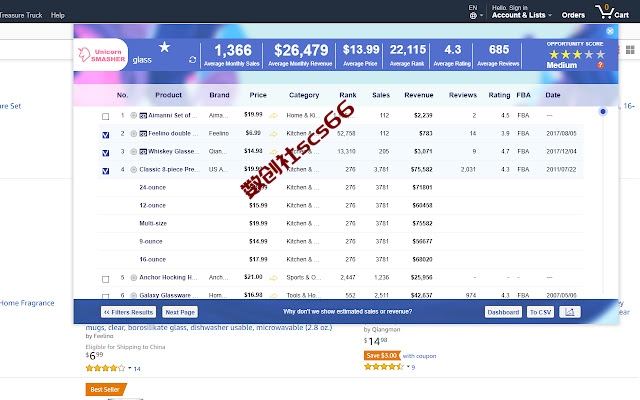Refresh the glass search results
The image size is (640, 400).
coord(193,60)
